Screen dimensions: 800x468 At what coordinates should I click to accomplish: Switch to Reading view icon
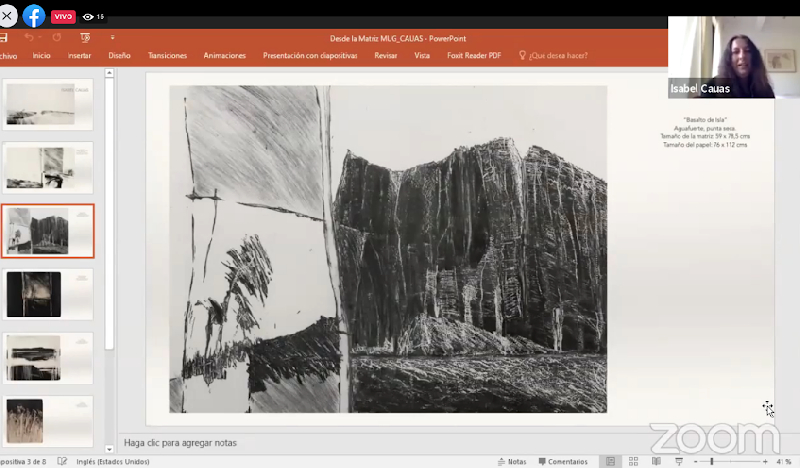[656, 461]
